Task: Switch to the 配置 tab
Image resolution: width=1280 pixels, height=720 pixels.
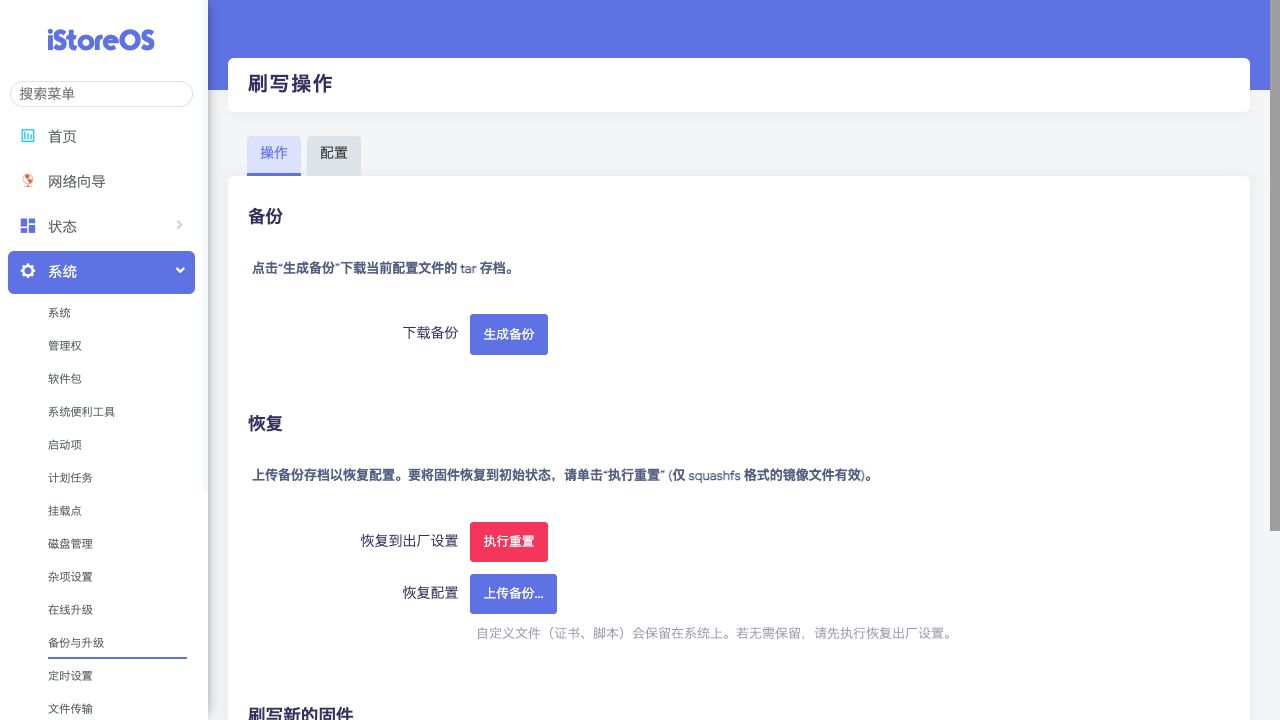Action: click(334, 154)
